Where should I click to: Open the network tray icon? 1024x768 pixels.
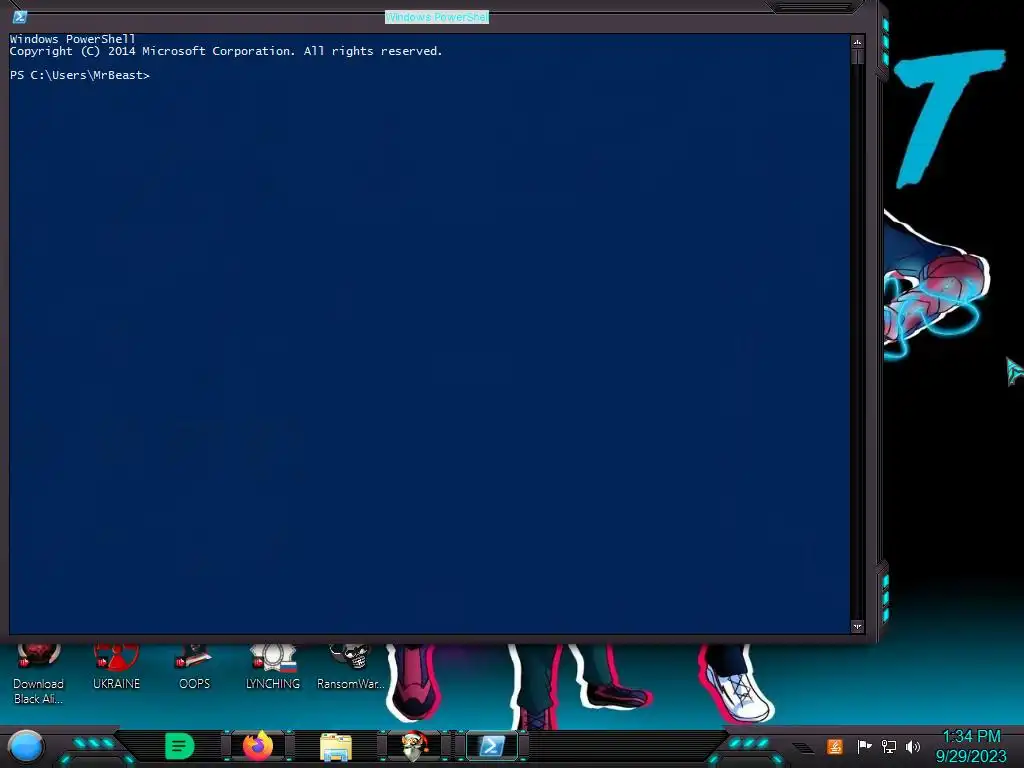coord(889,746)
